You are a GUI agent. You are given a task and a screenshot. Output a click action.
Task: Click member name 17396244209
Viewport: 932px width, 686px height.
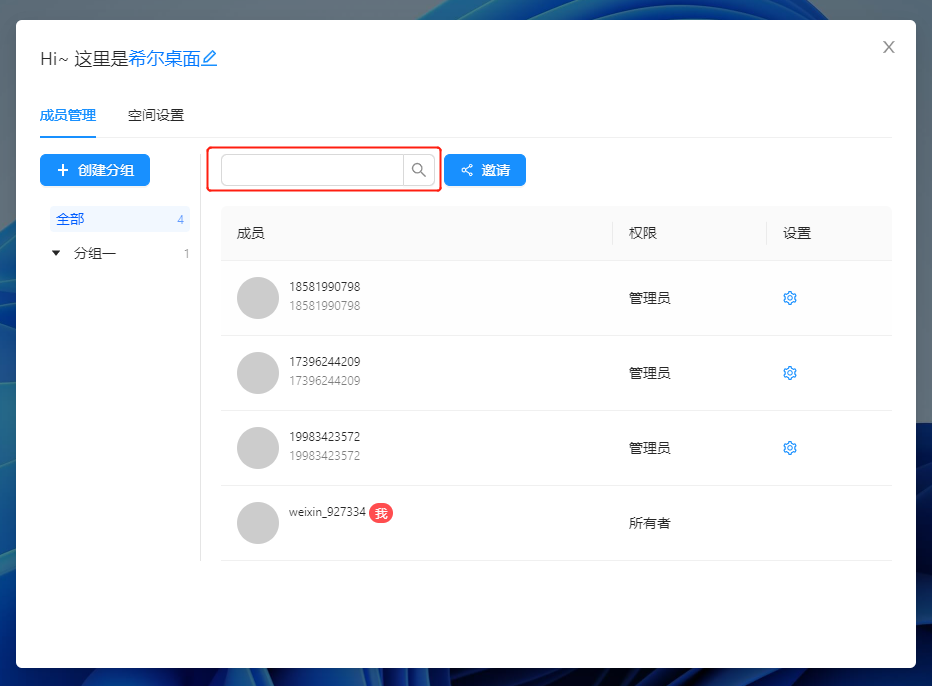(x=325, y=361)
